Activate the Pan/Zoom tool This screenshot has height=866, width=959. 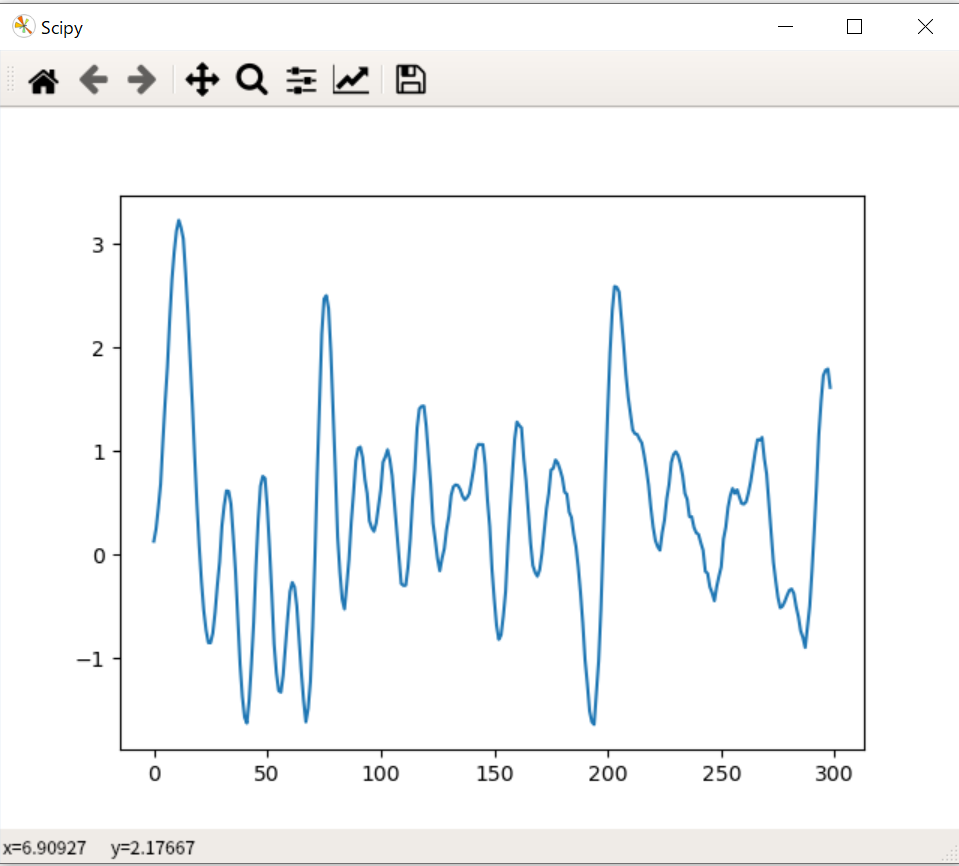(202, 80)
